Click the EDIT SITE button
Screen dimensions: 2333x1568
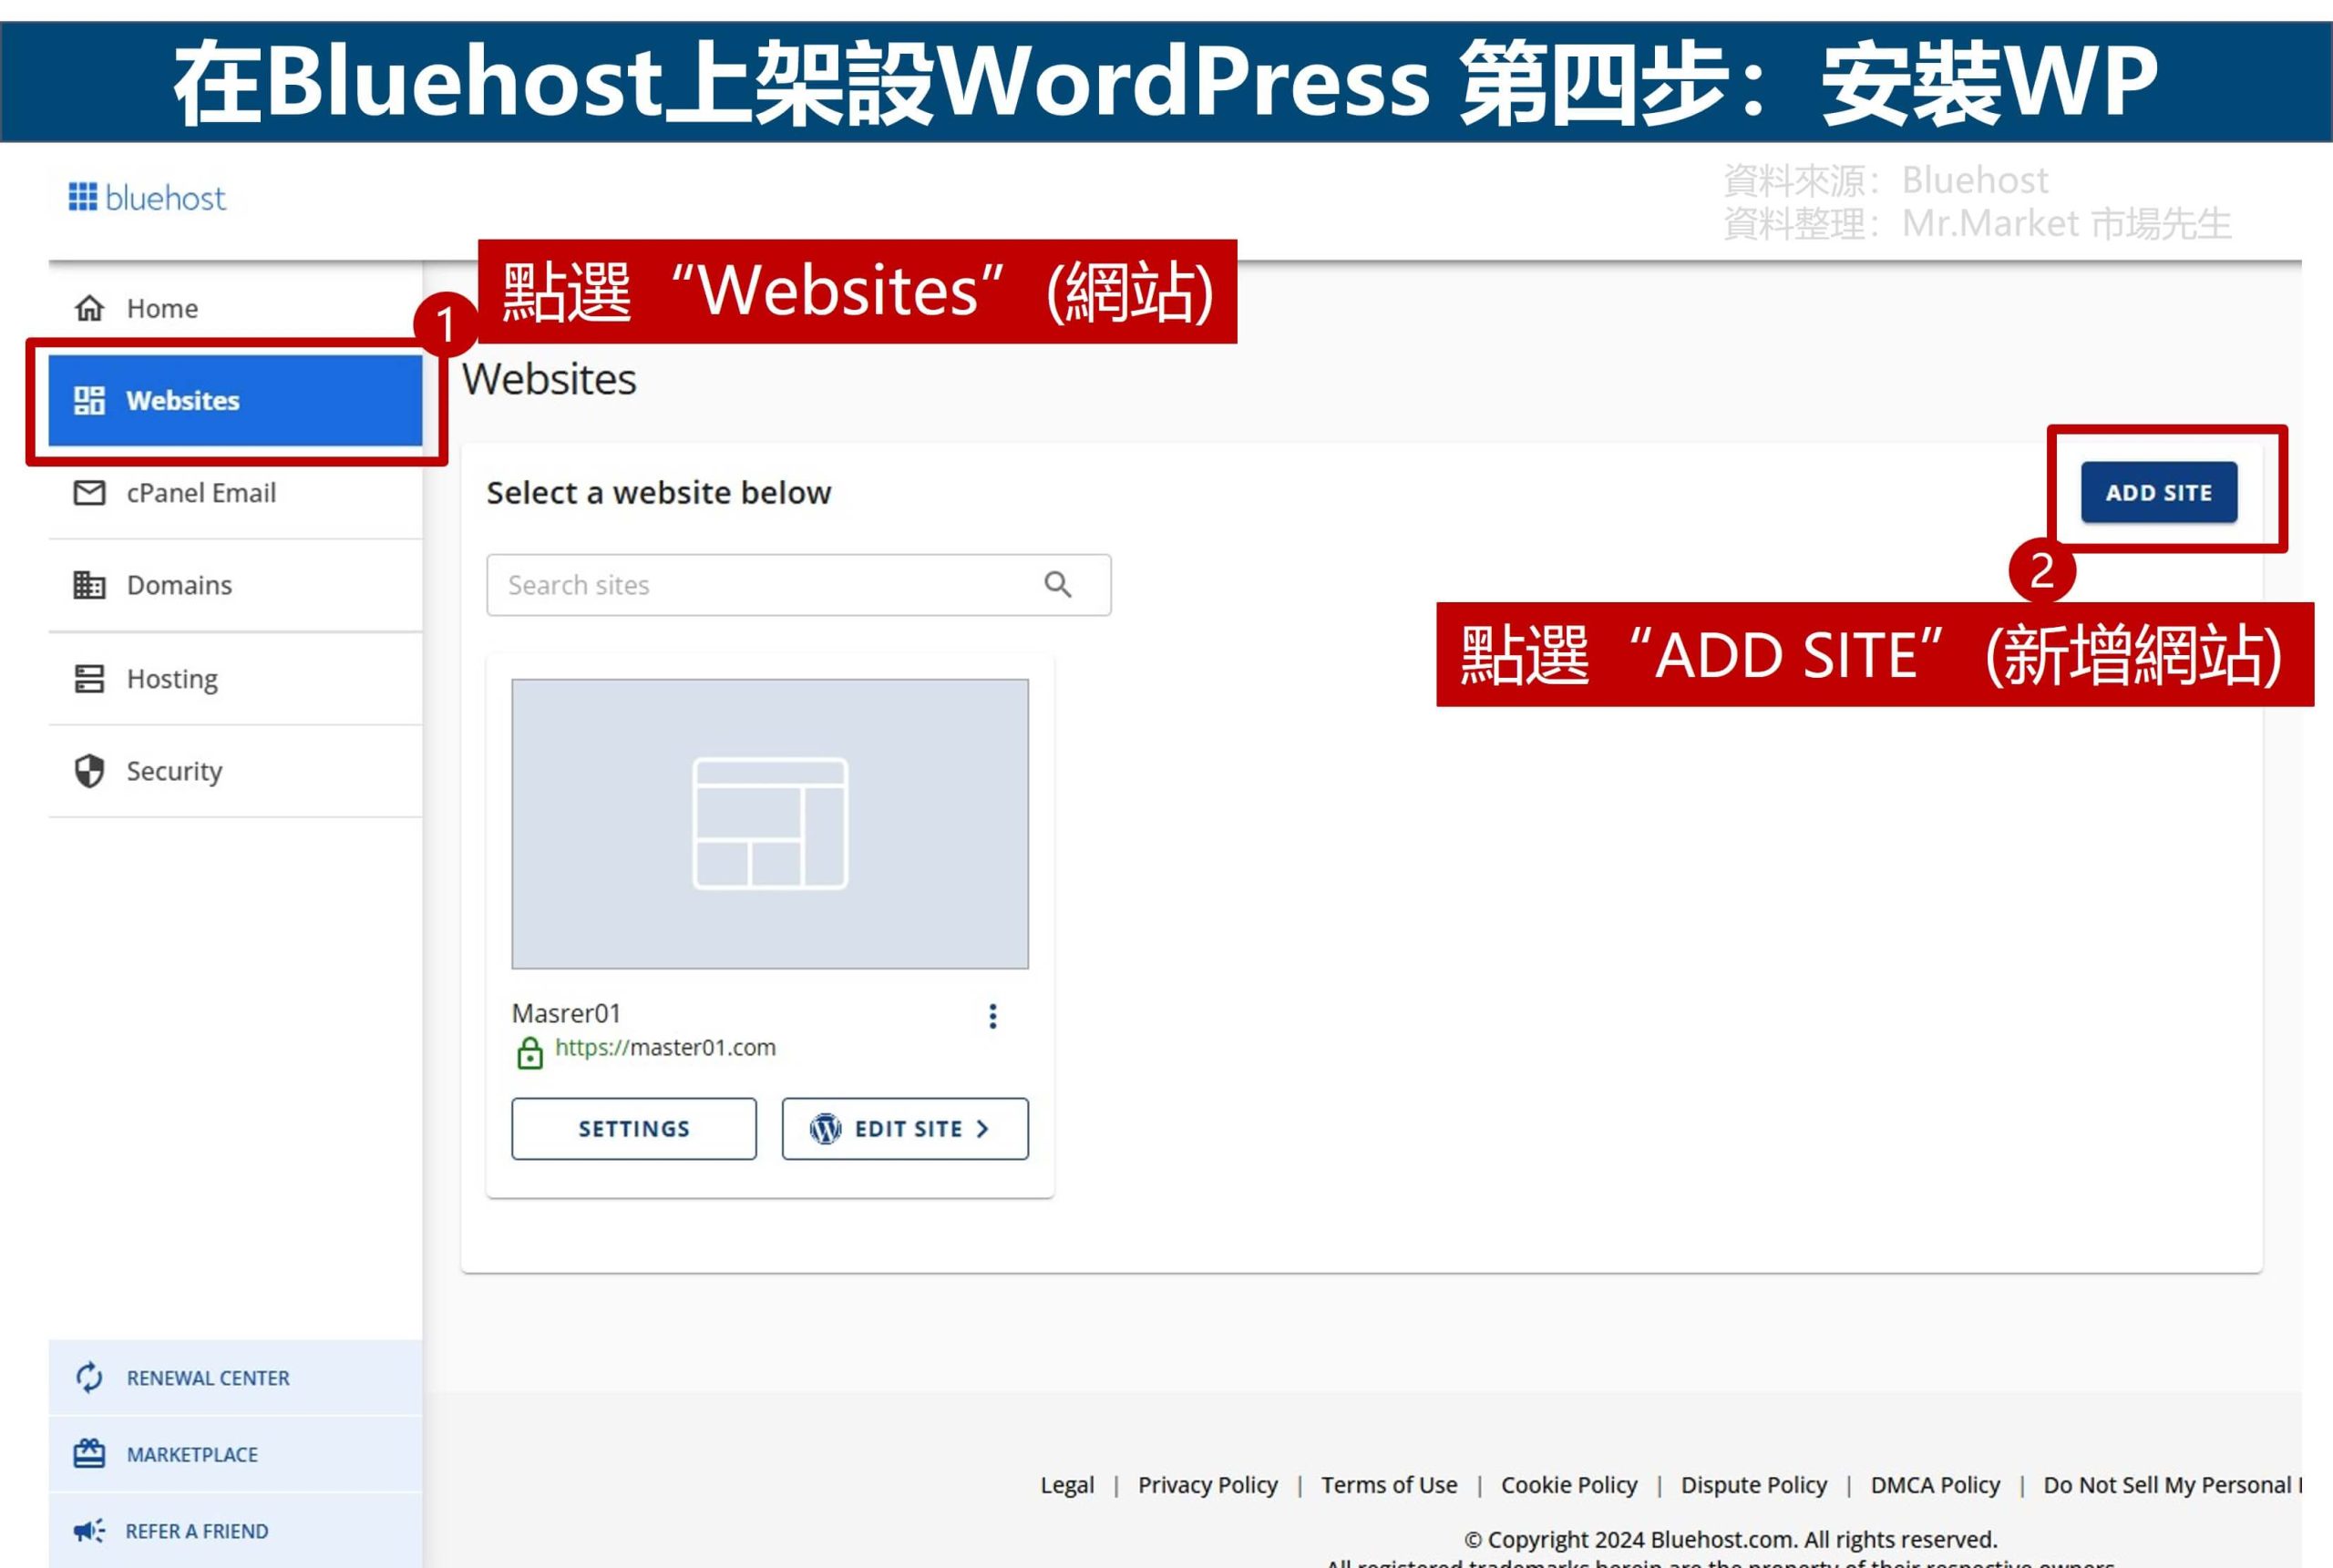pos(905,1129)
